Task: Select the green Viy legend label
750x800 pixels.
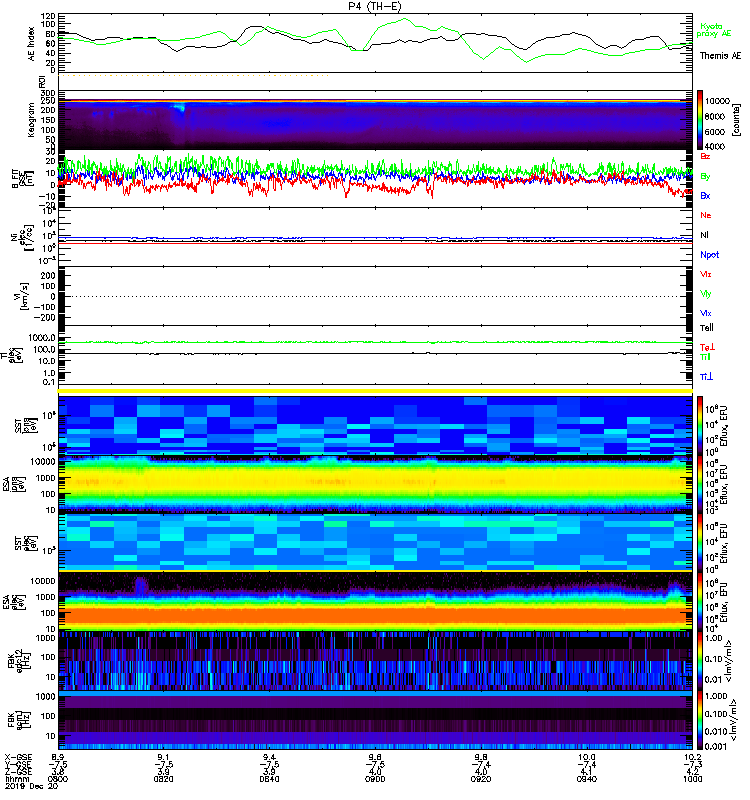Action: point(706,294)
